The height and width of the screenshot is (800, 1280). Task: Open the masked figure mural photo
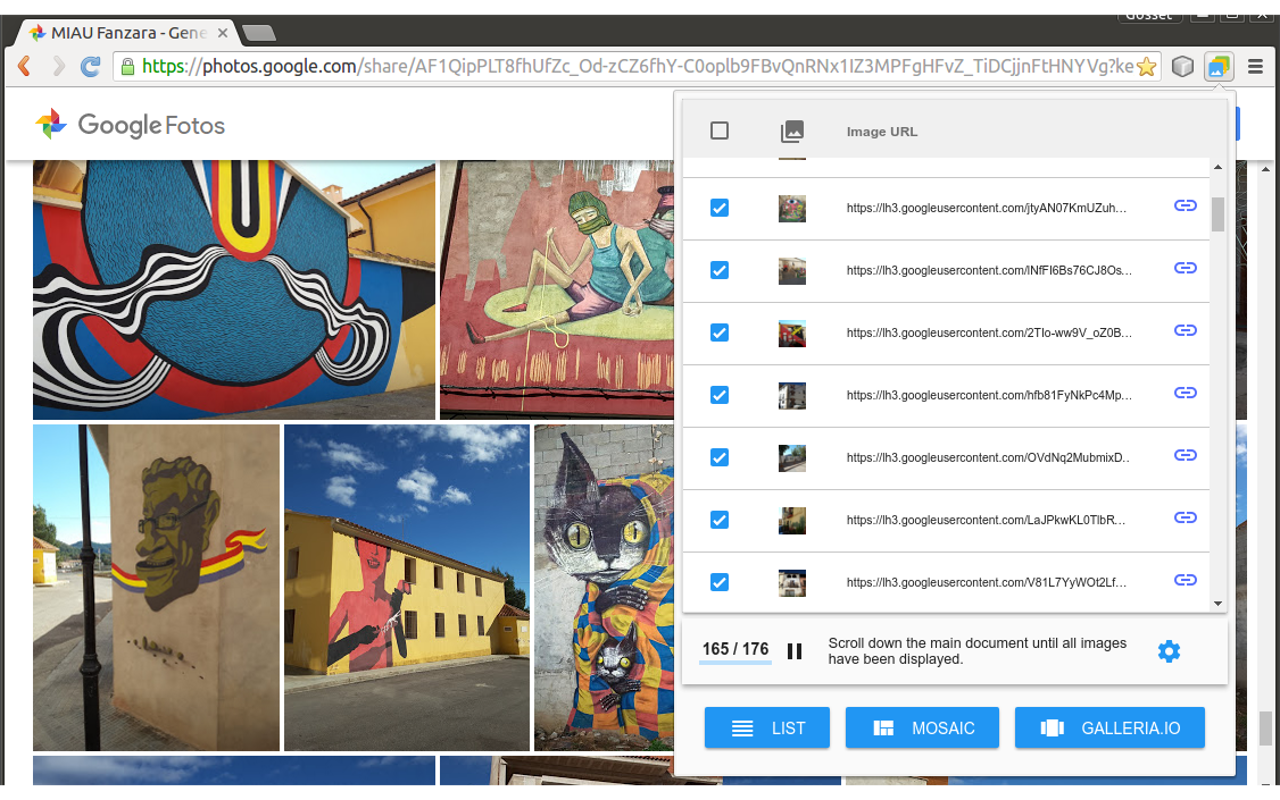pyautogui.click(x=556, y=290)
